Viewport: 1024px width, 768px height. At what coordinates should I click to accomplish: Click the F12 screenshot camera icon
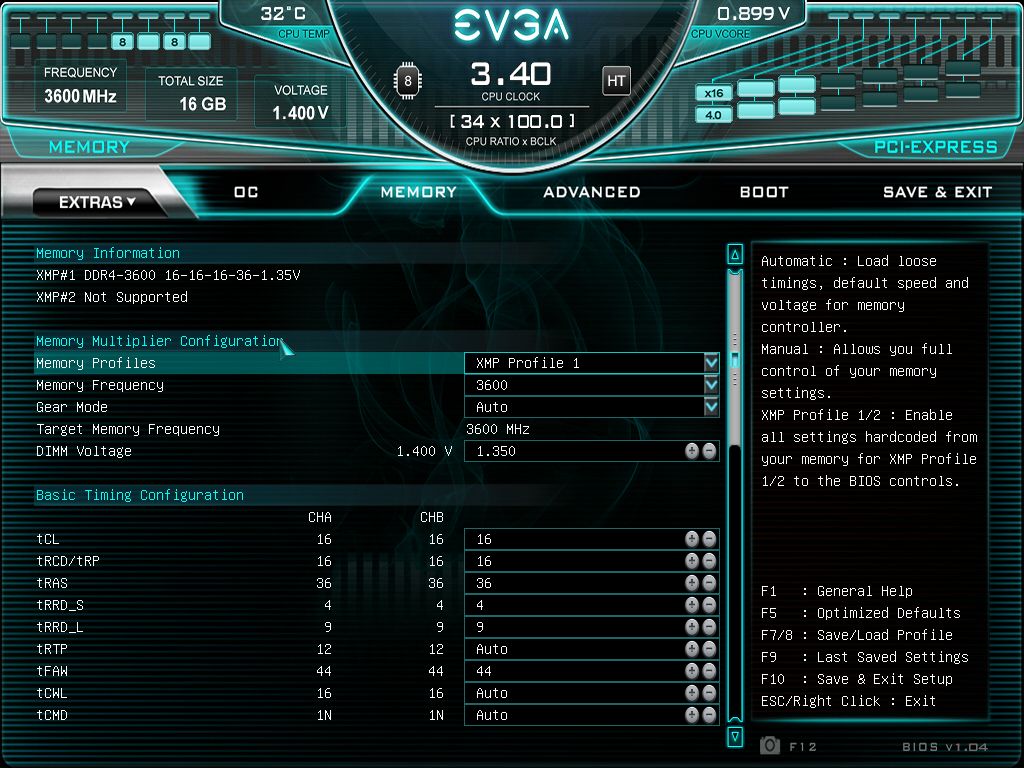point(770,745)
